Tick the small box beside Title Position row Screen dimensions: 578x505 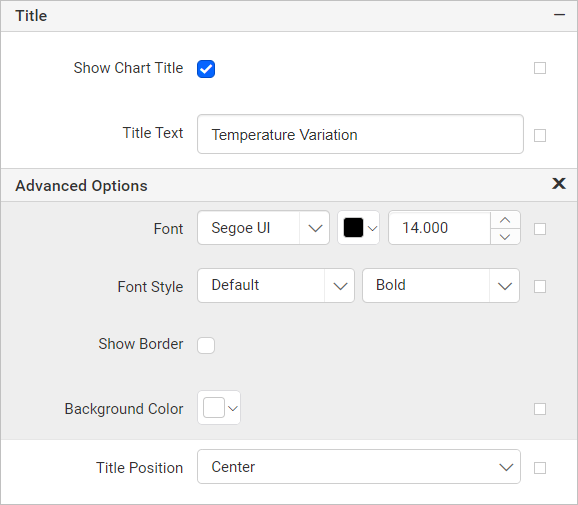pyautogui.click(x=540, y=468)
